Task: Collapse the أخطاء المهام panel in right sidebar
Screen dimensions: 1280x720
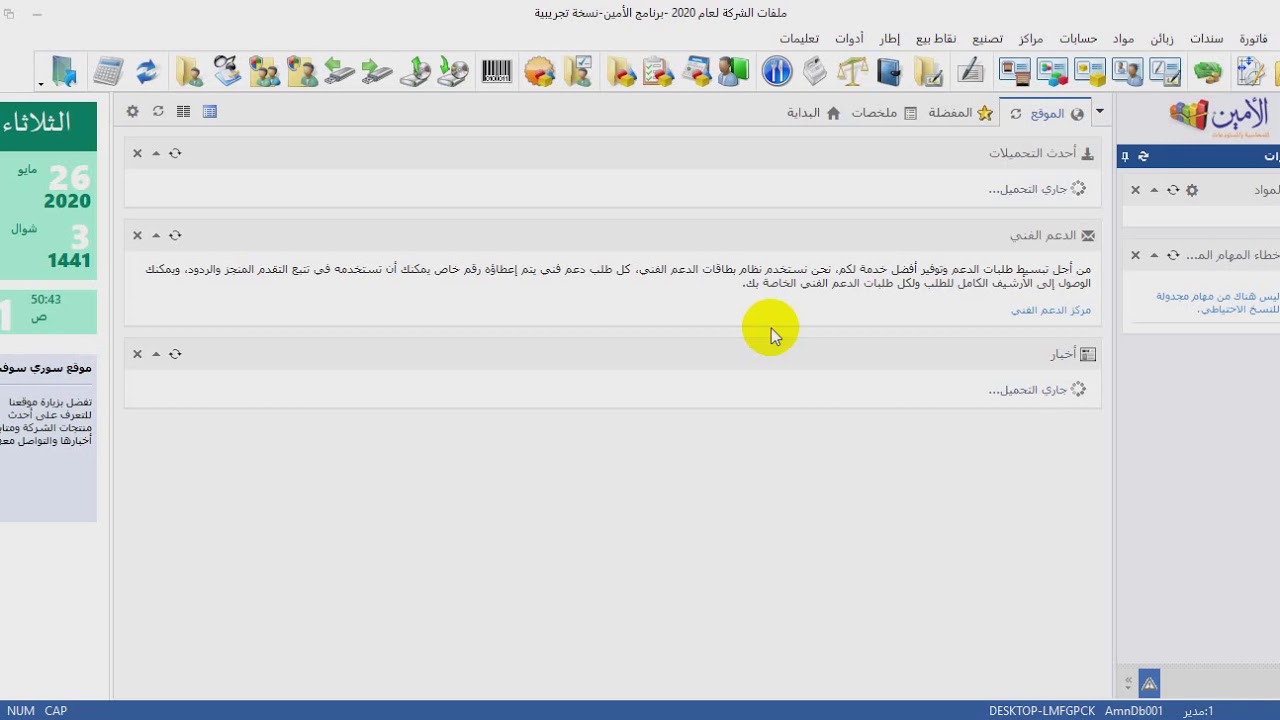Action: coord(1154,255)
